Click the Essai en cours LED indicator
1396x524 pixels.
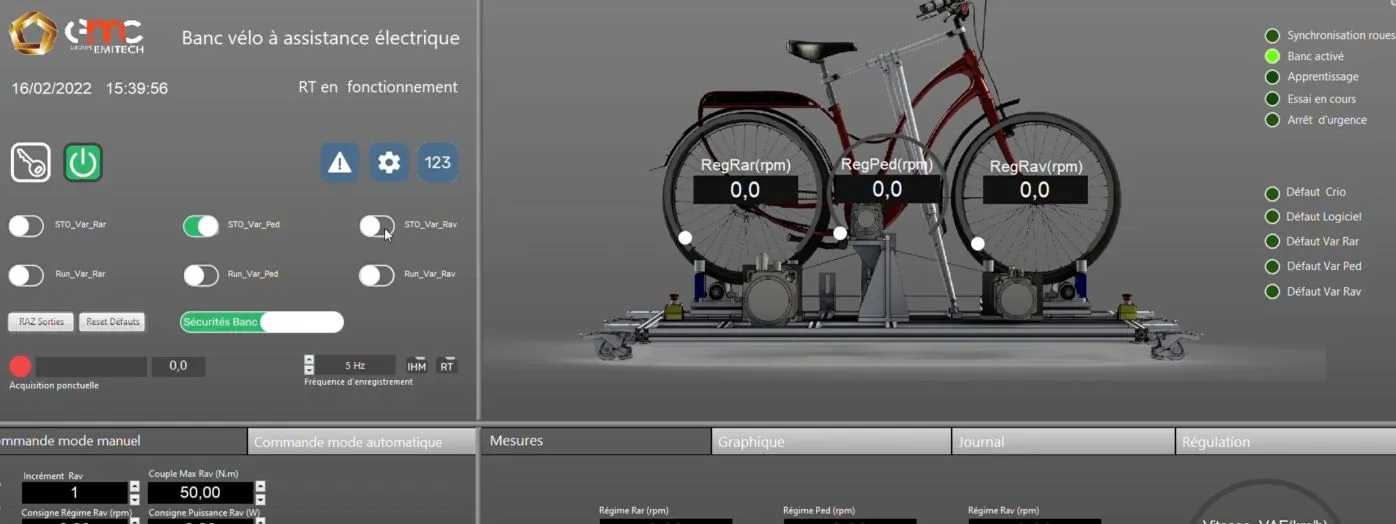[1272, 99]
